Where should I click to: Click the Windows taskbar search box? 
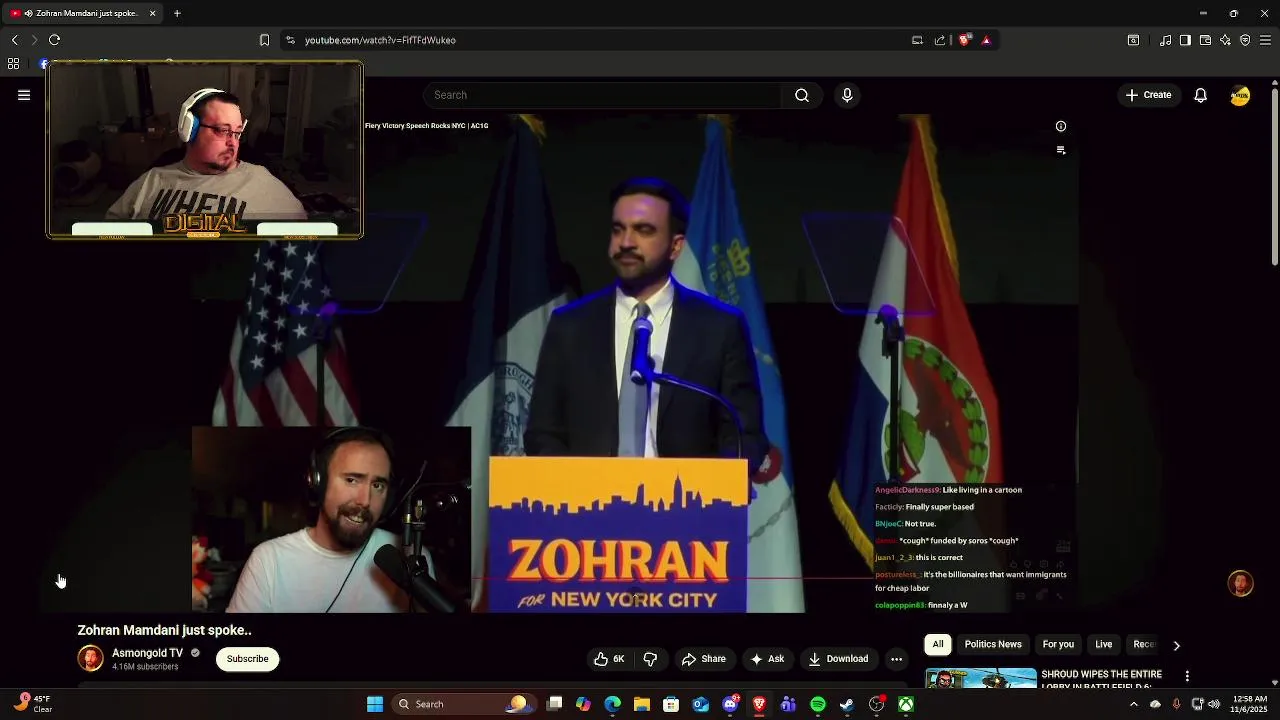pyautogui.click(x=466, y=704)
